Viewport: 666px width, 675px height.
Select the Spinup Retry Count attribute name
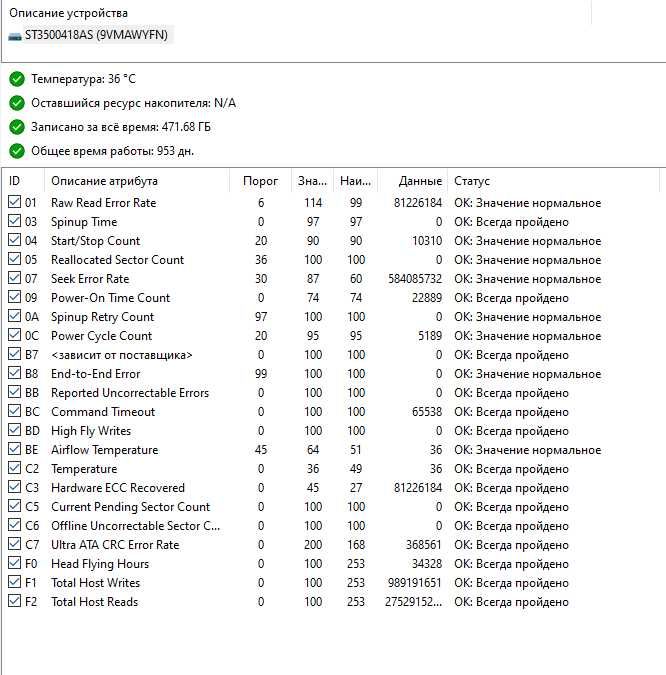coord(102,317)
